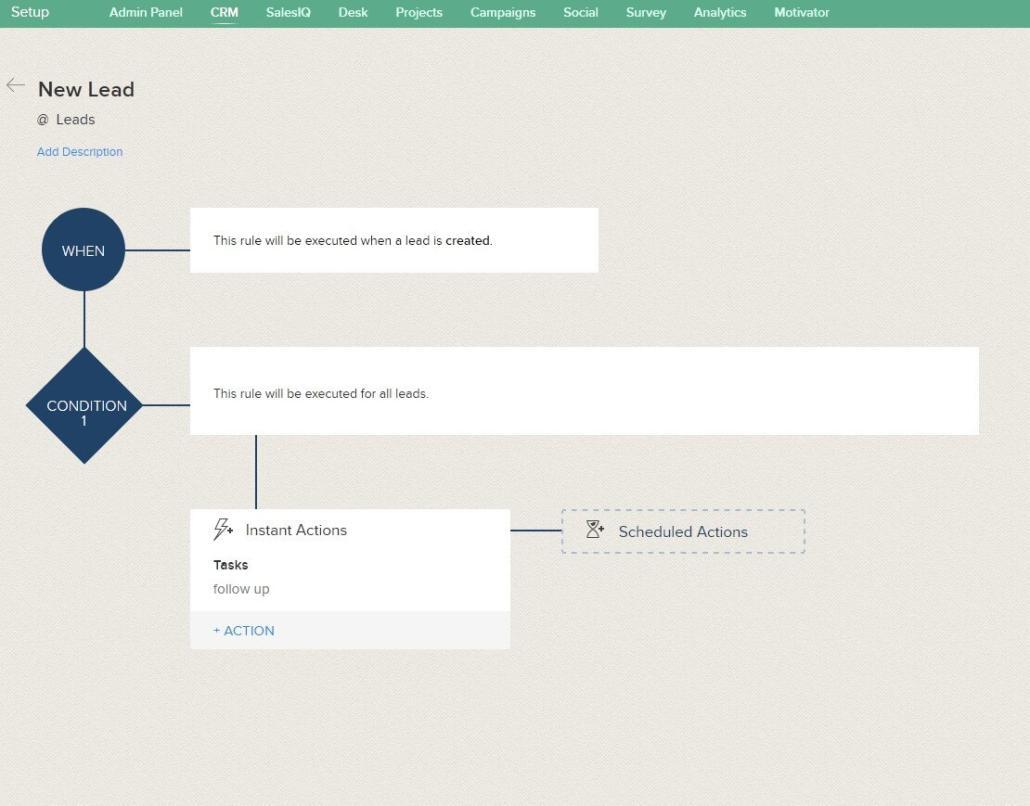The height and width of the screenshot is (806, 1030).
Task: Switch to the Motivator tab
Action: (801, 12)
